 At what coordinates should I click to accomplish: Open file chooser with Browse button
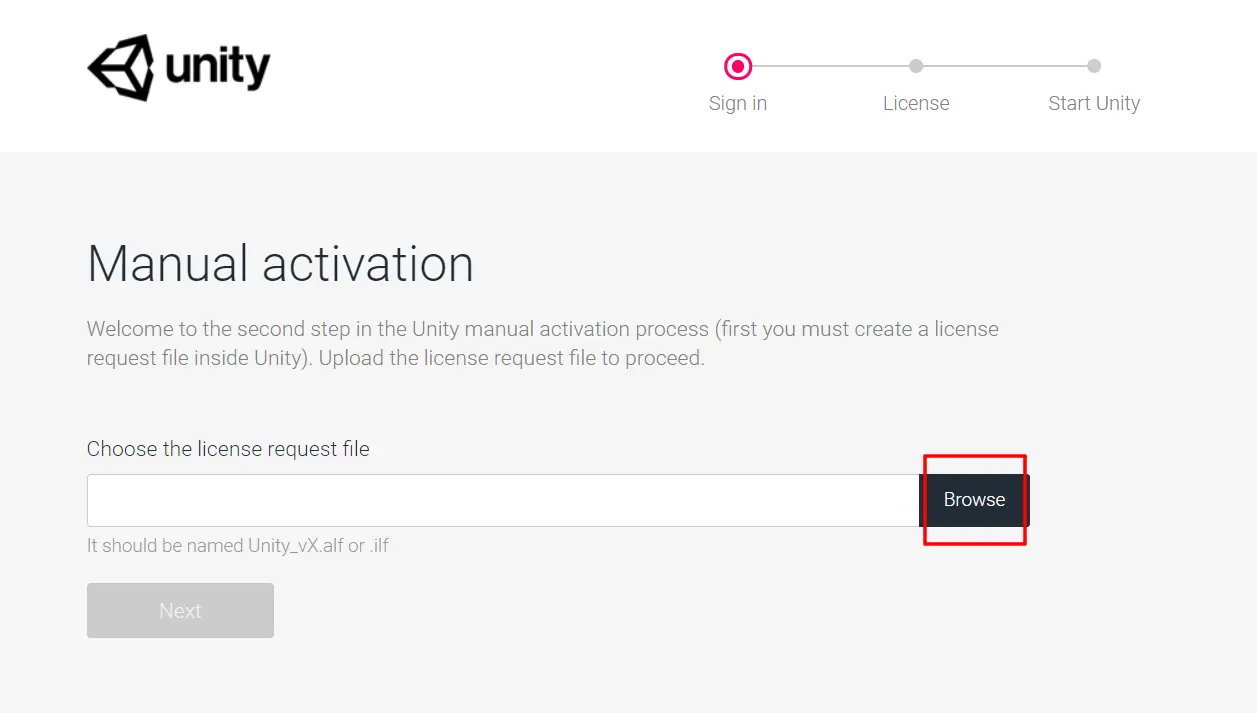[x=974, y=500]
